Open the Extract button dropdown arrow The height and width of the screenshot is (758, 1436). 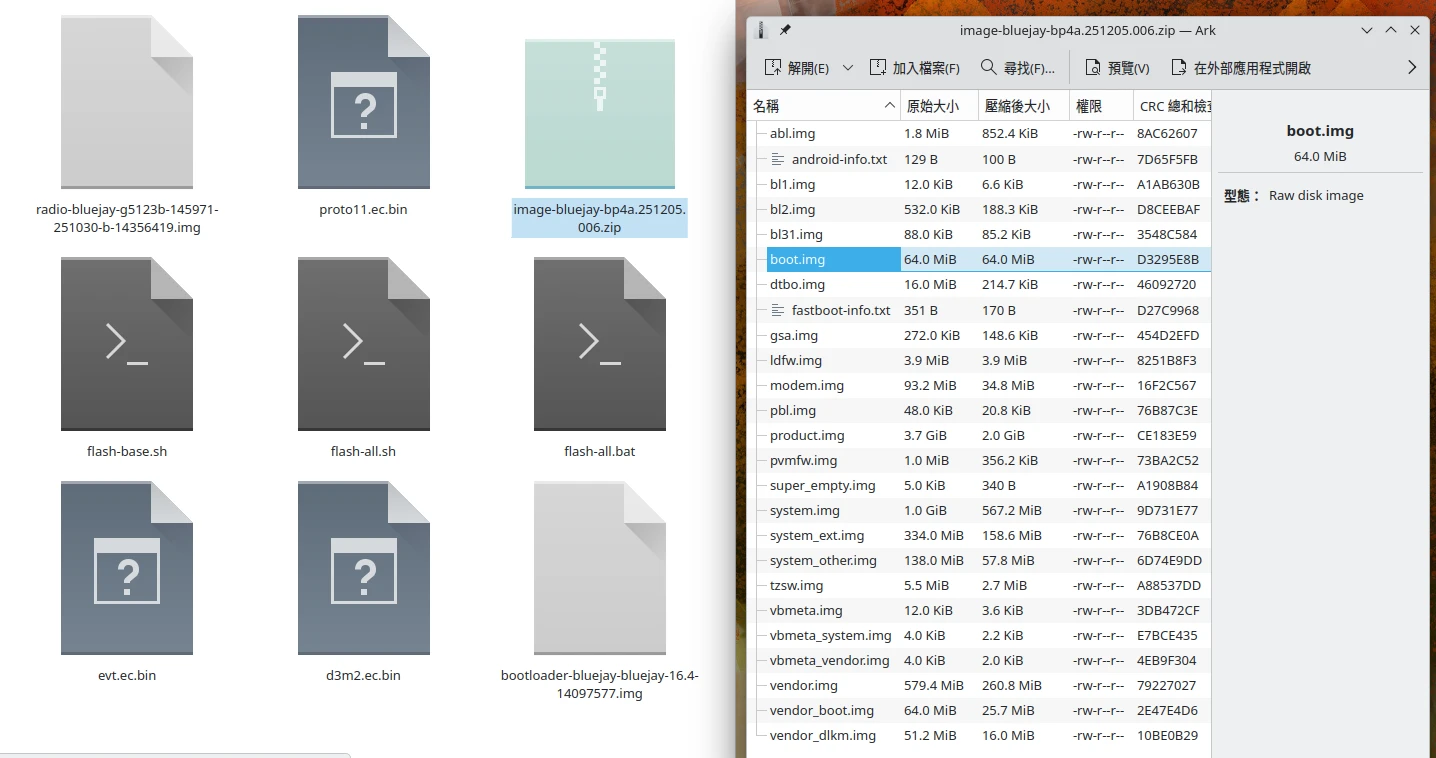(848, 68)
